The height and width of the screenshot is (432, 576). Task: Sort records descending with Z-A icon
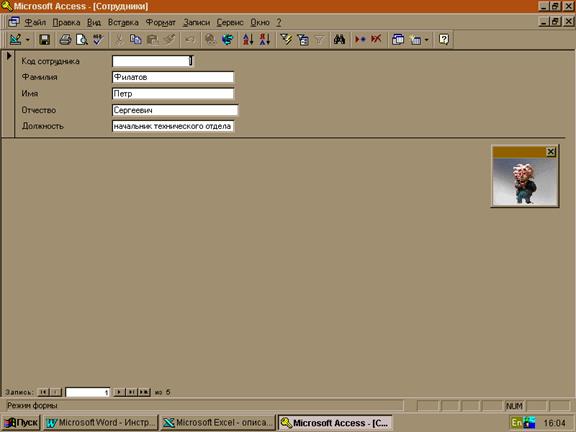point(264,39)
